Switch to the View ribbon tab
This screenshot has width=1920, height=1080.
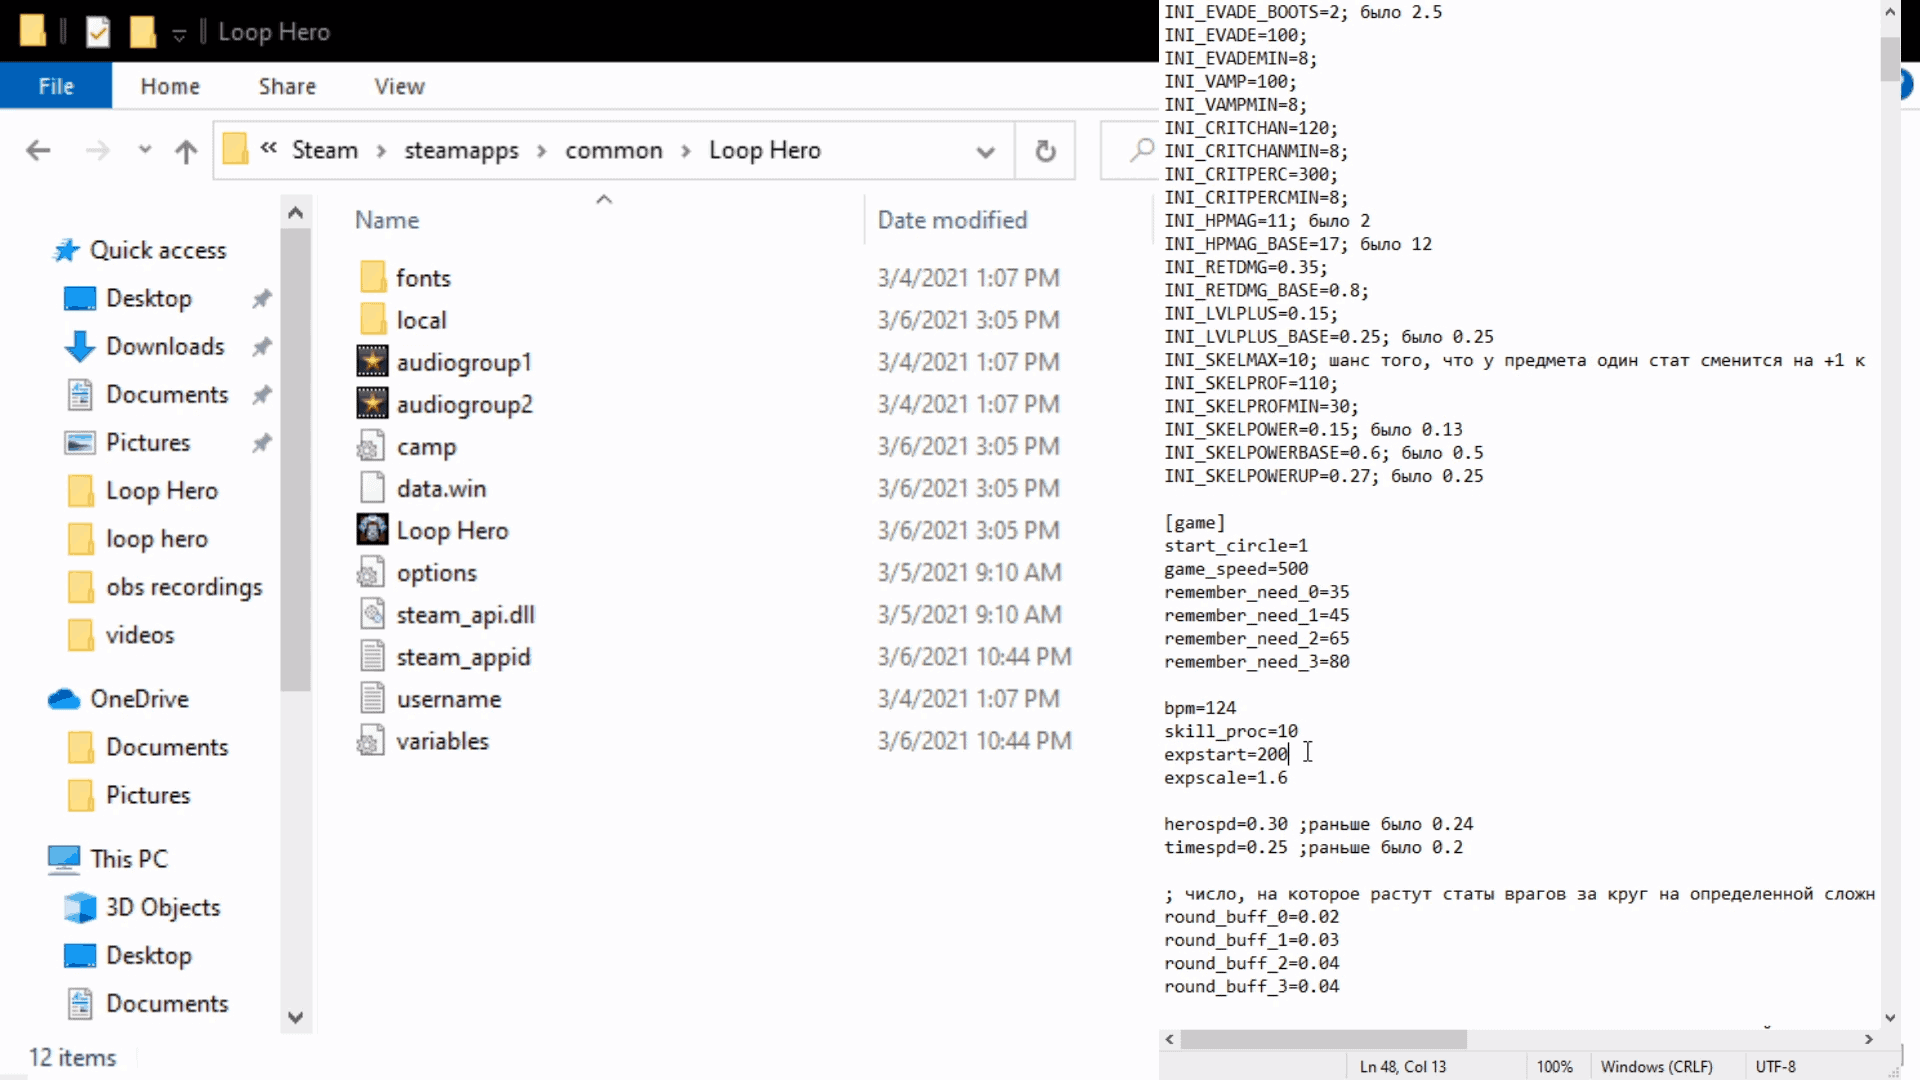(x=398, y=86)
